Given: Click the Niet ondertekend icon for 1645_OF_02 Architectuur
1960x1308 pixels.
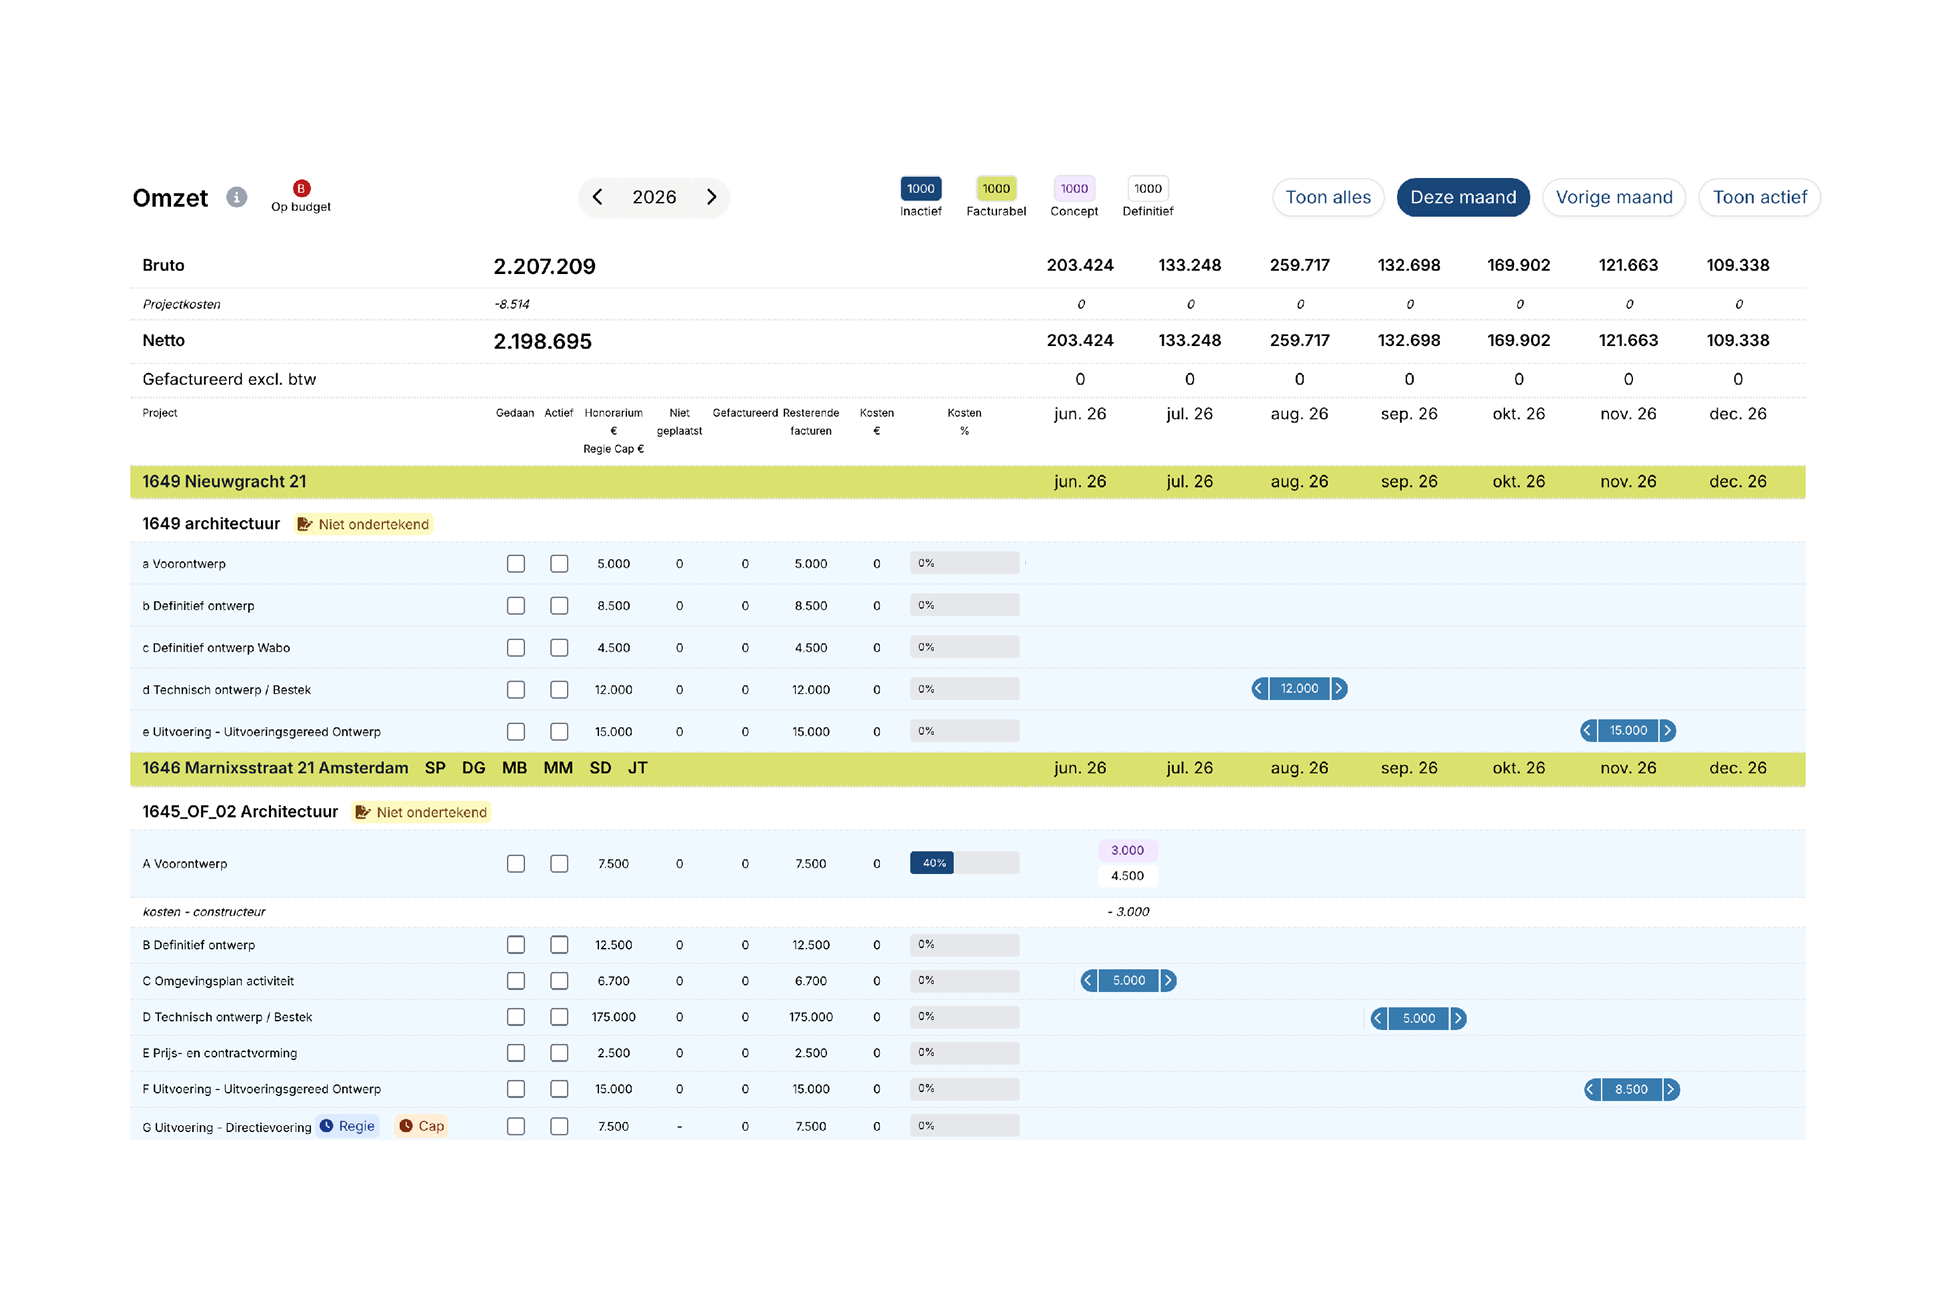Looking at the screenshot, I should [x=363, y=812].
